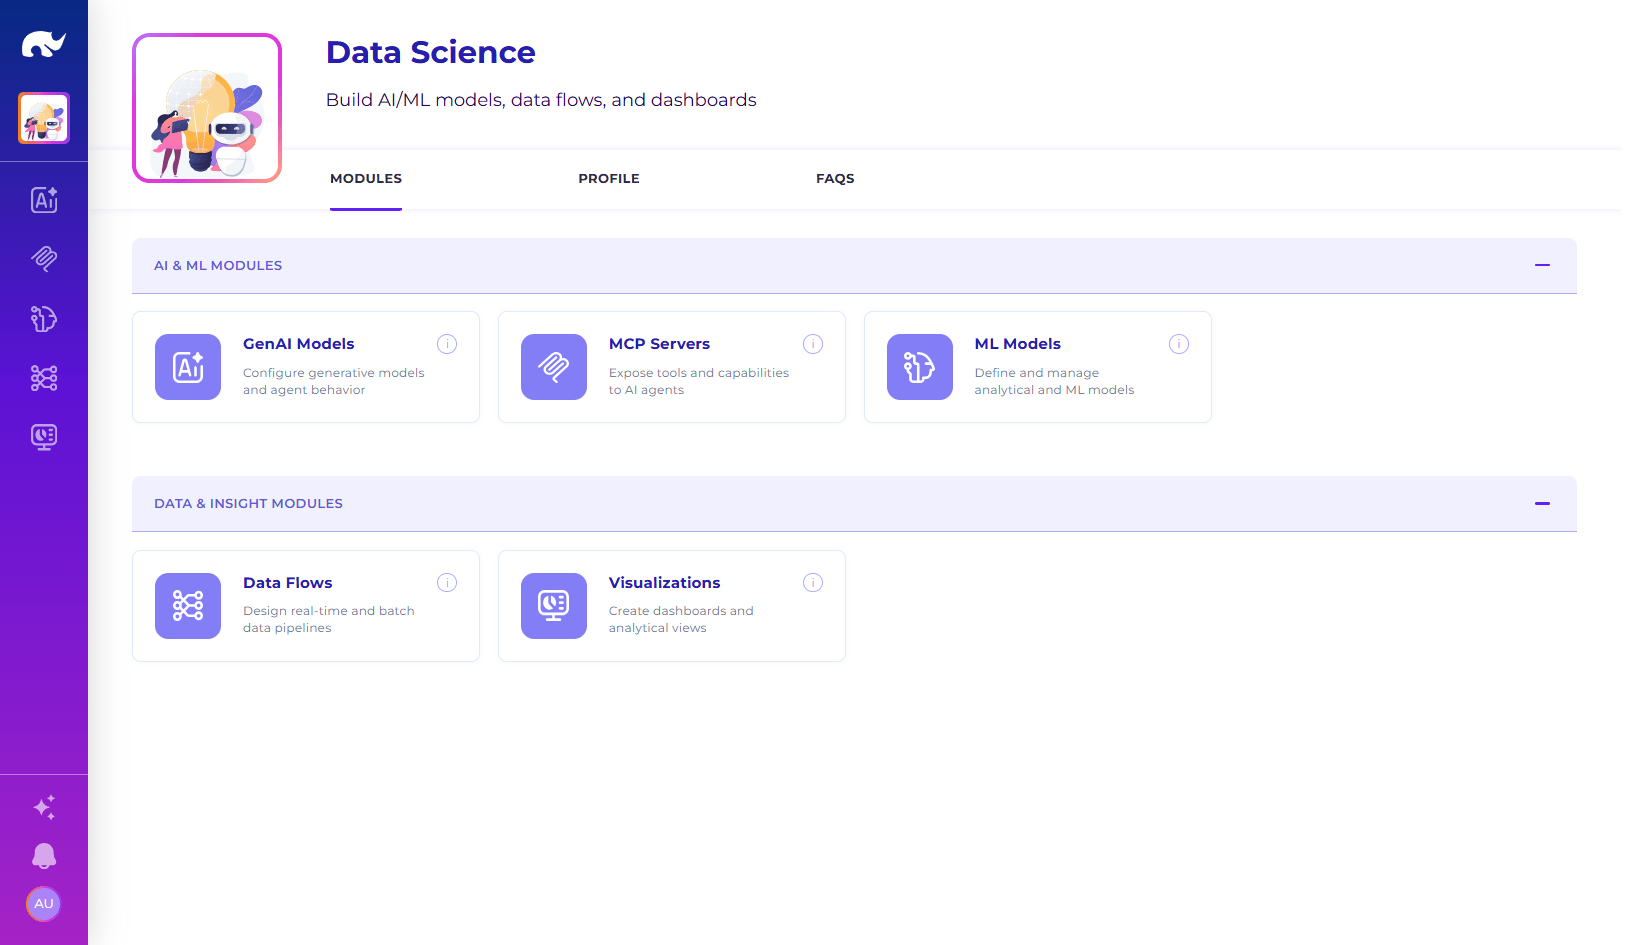1627x945 pixels.
Task: Click the Data Science page title
Action: pos(431,52)
